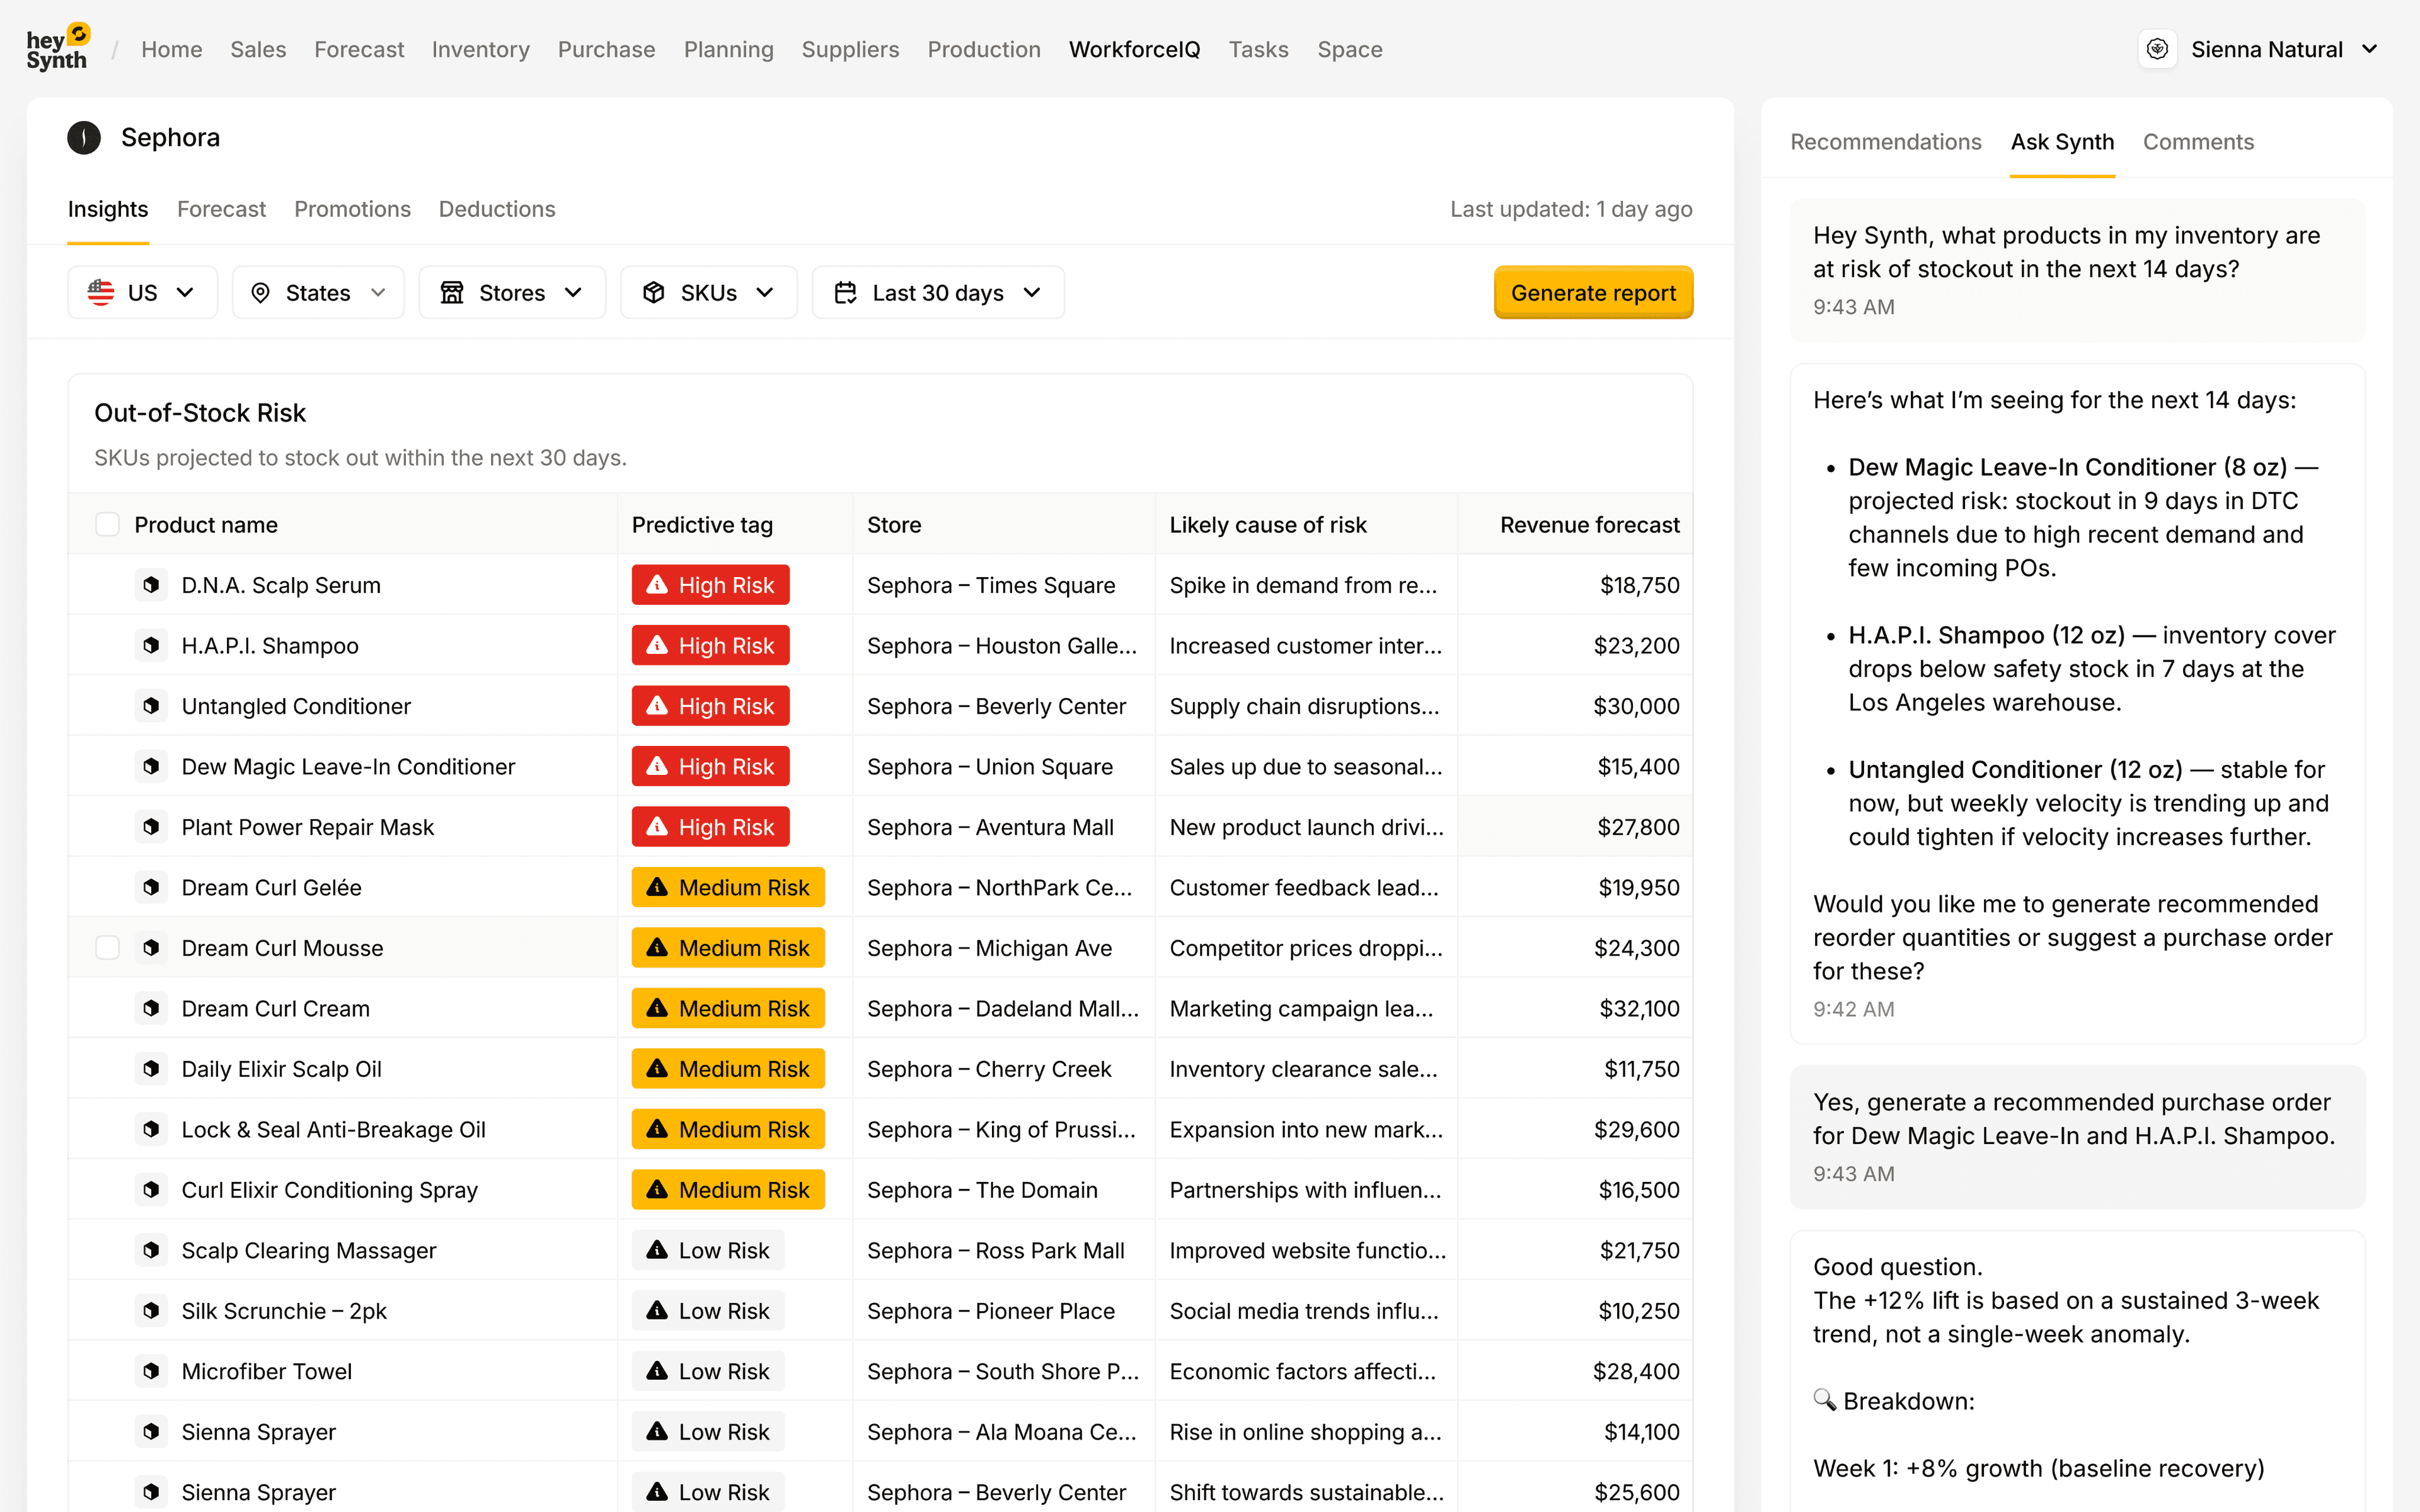Click the calendar icon in date filter
Image resolution: width=2420 pixels, height=1512 pixels.
(x=845, y=293)
